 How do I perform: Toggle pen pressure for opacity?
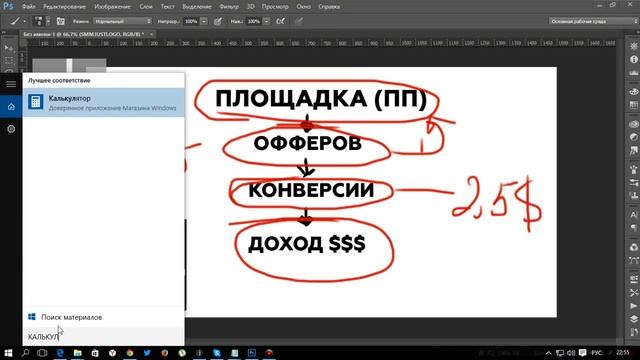(x=218, y=21)
